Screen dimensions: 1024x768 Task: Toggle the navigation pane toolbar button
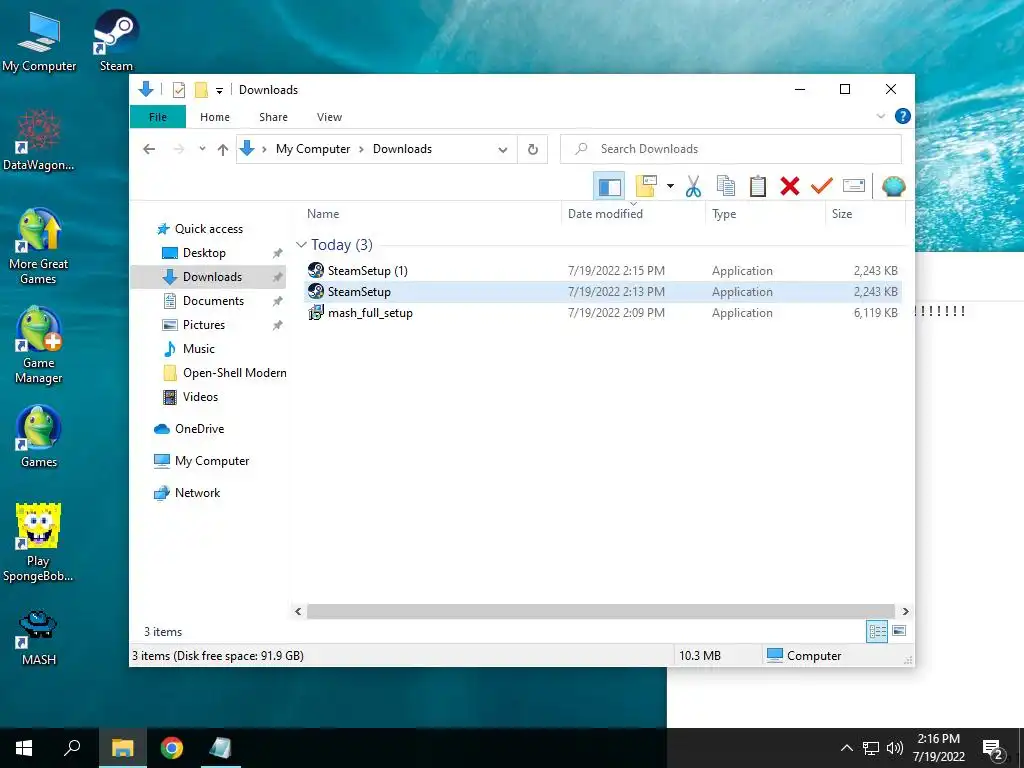(x=609, y=187)
